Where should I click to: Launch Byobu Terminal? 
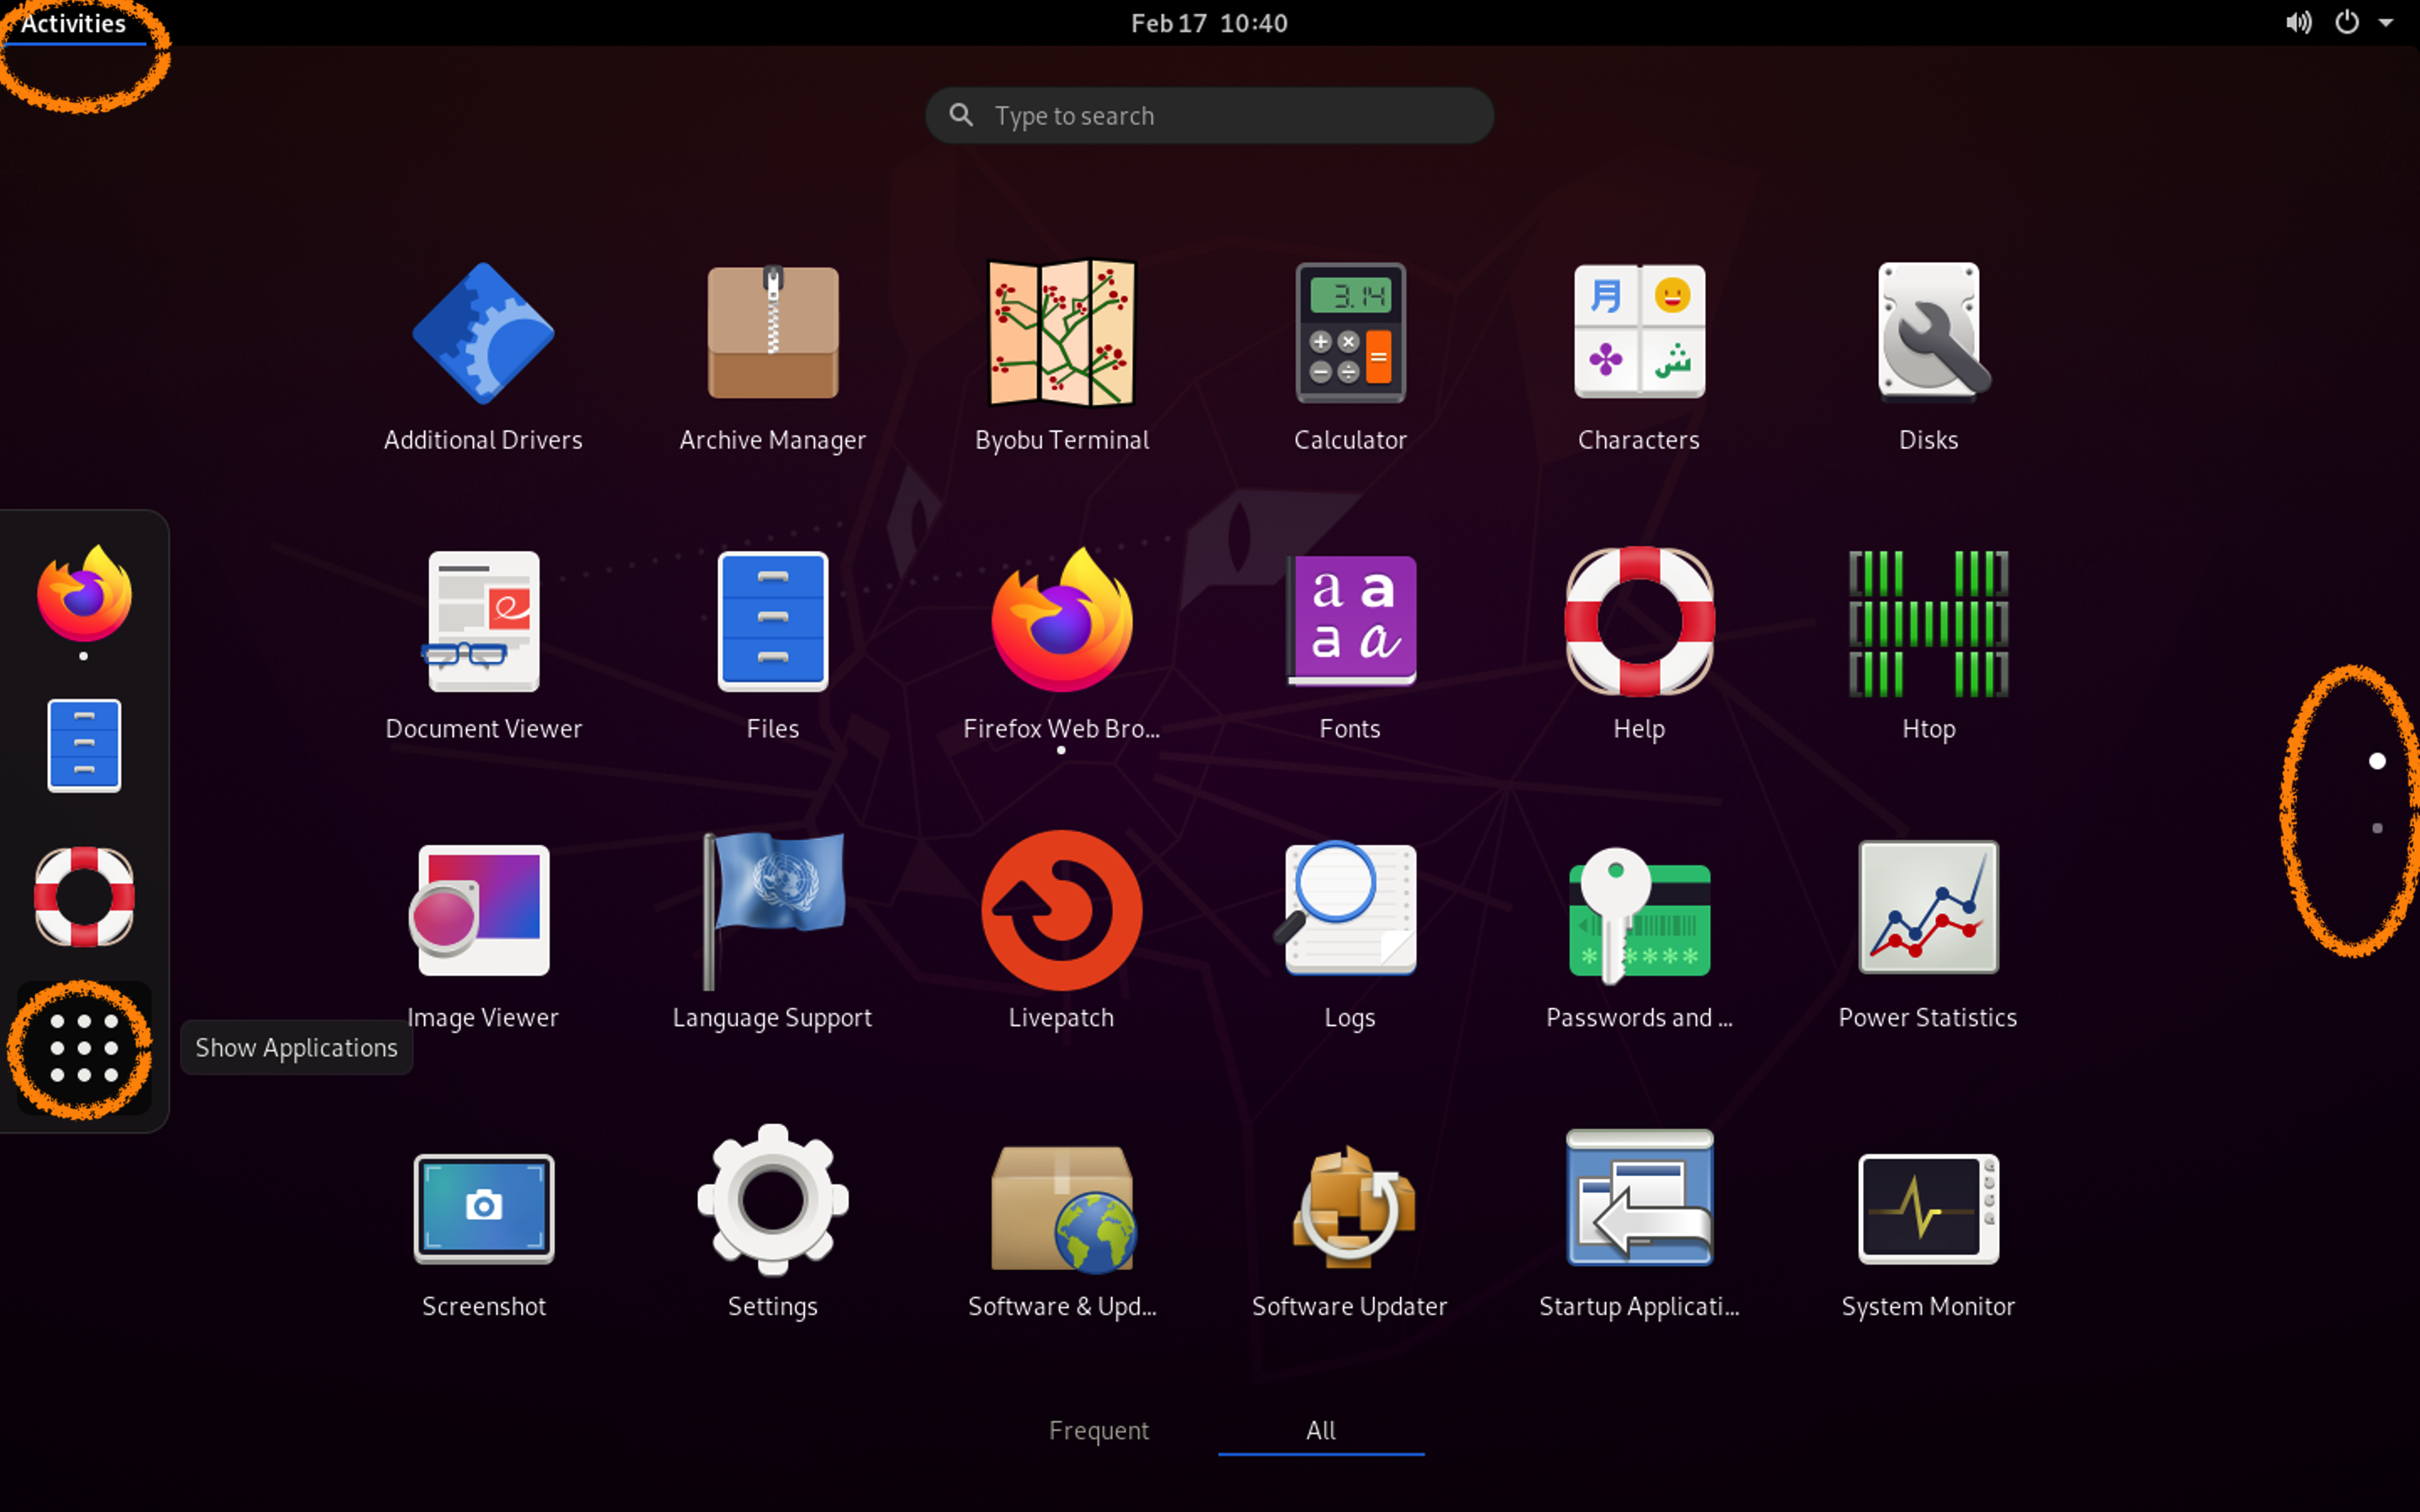coord(1061,334)
